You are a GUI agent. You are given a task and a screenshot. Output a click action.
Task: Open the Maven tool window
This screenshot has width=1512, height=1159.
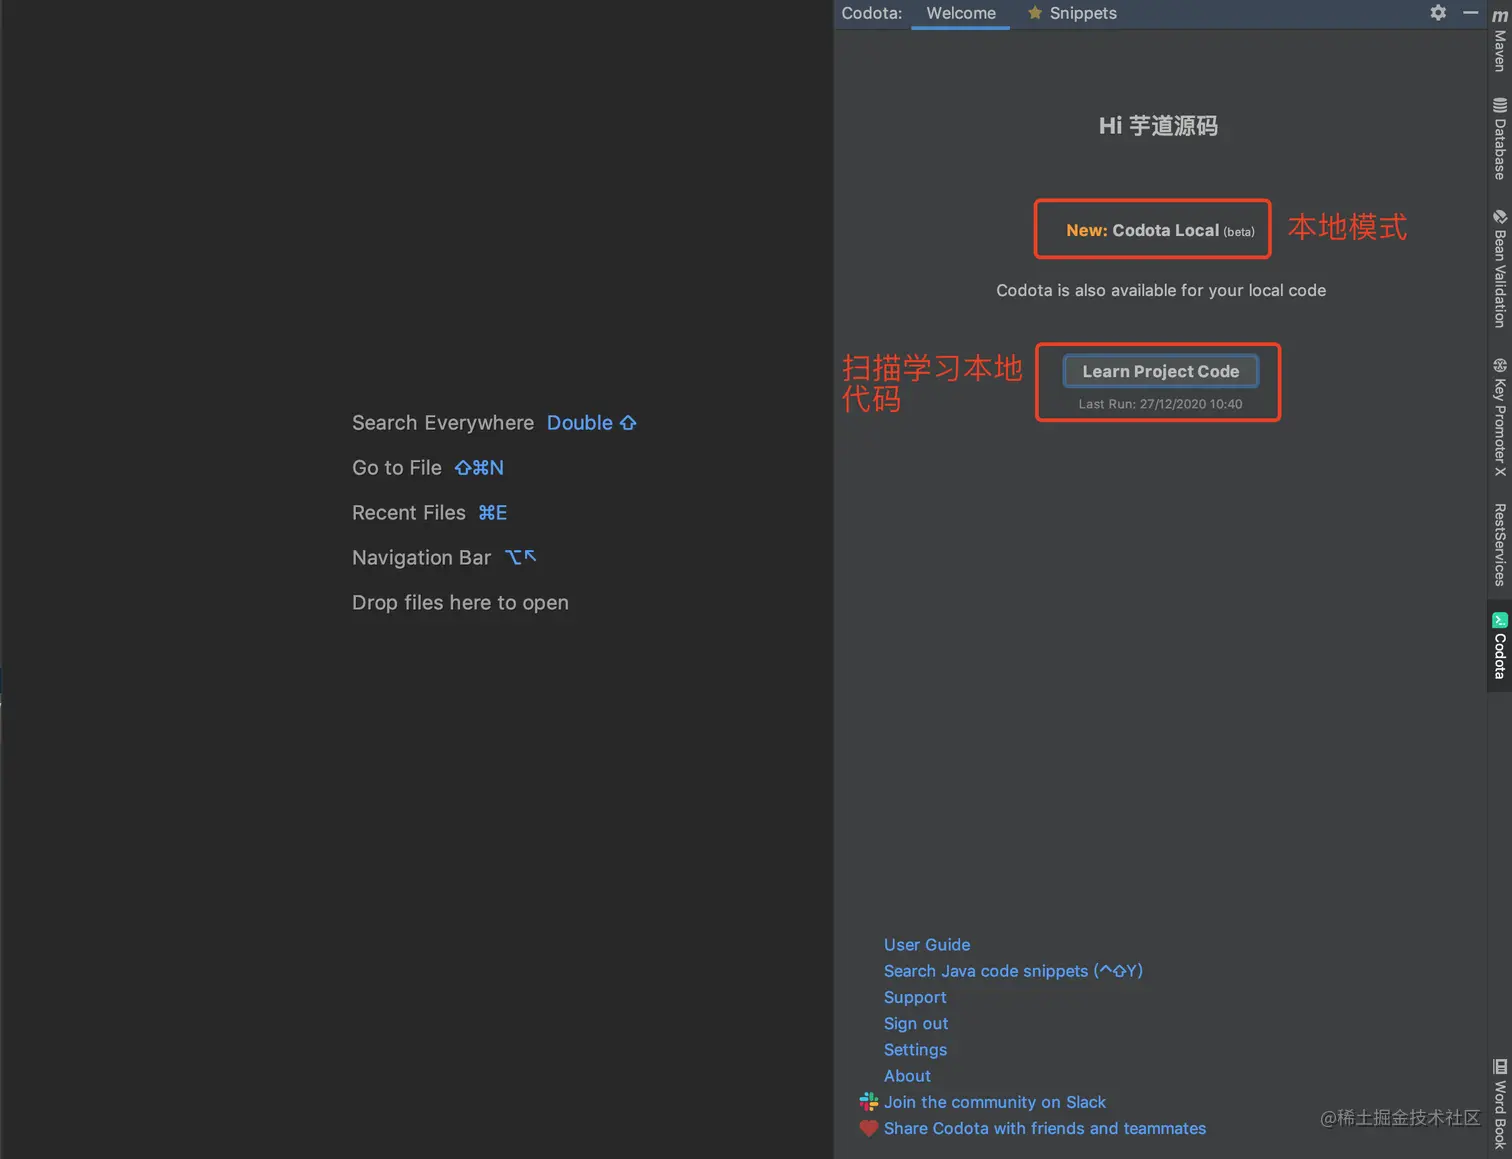point(1500,39)
